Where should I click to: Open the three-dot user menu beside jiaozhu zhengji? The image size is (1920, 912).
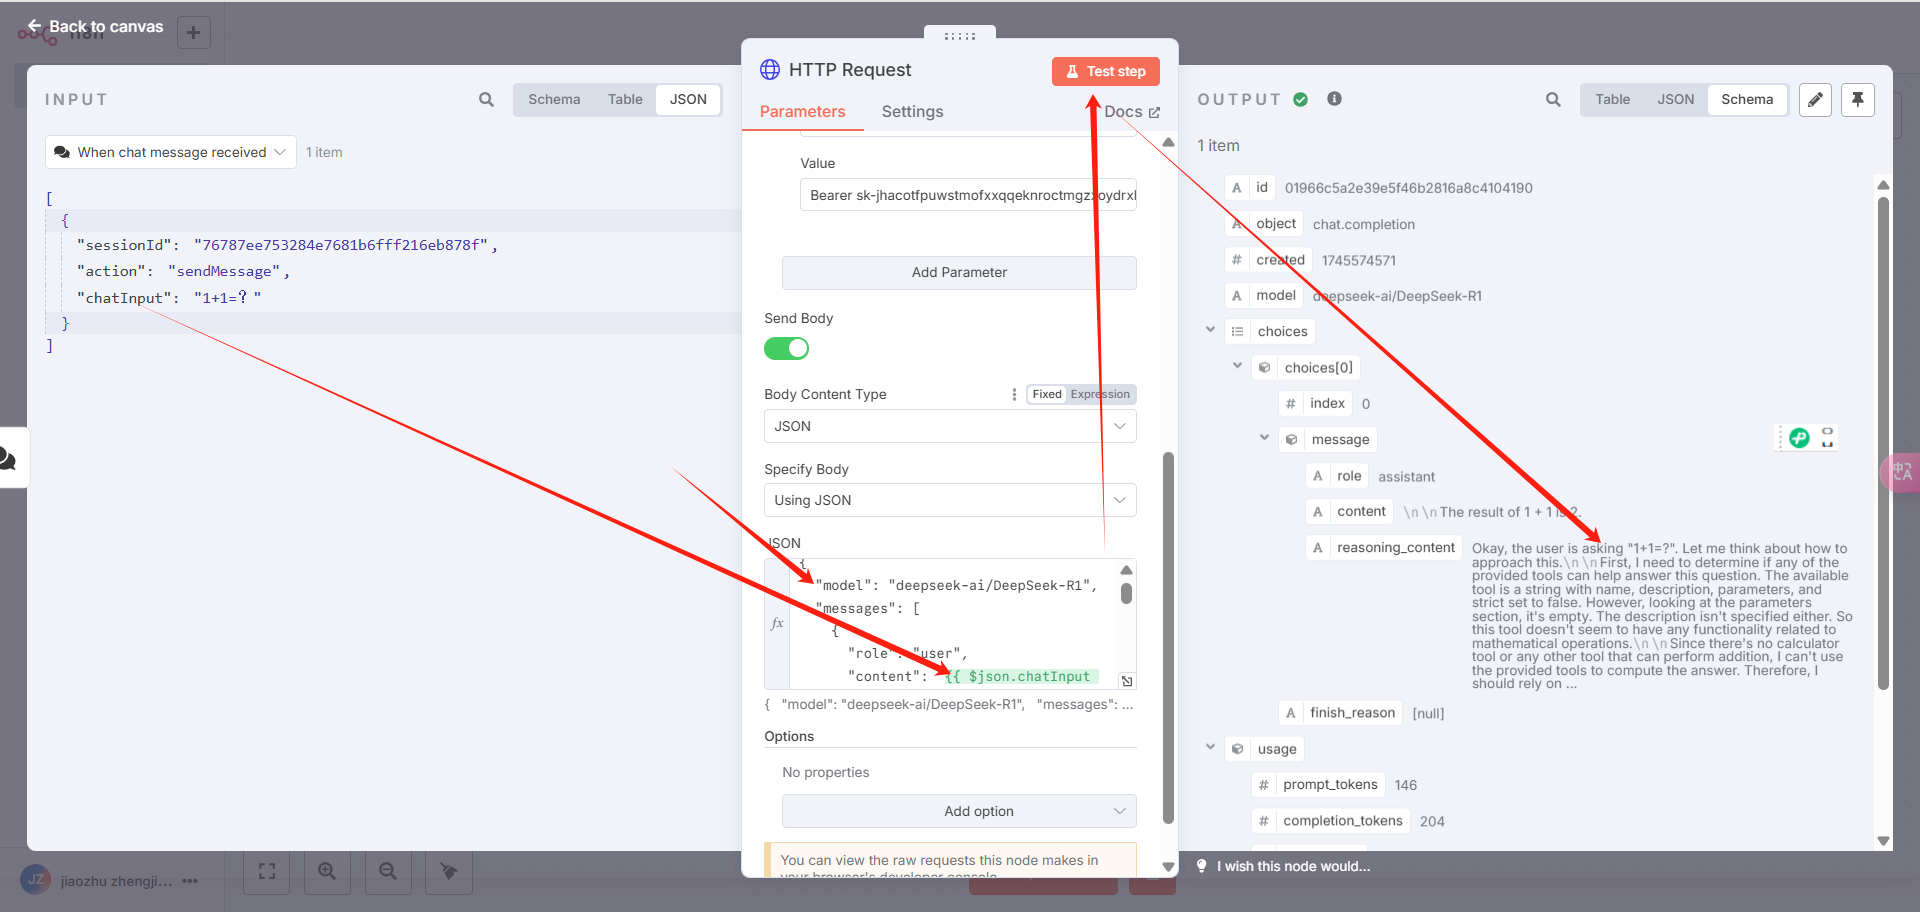click(190, 881)
